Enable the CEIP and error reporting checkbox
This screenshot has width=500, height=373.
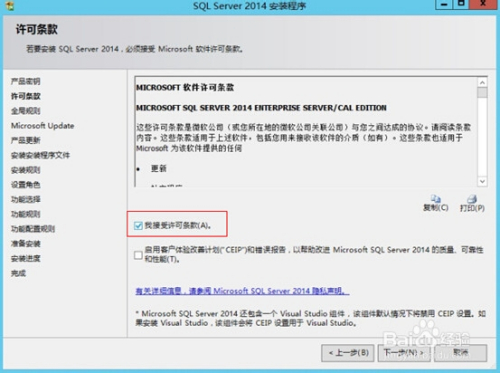(138, 255)
